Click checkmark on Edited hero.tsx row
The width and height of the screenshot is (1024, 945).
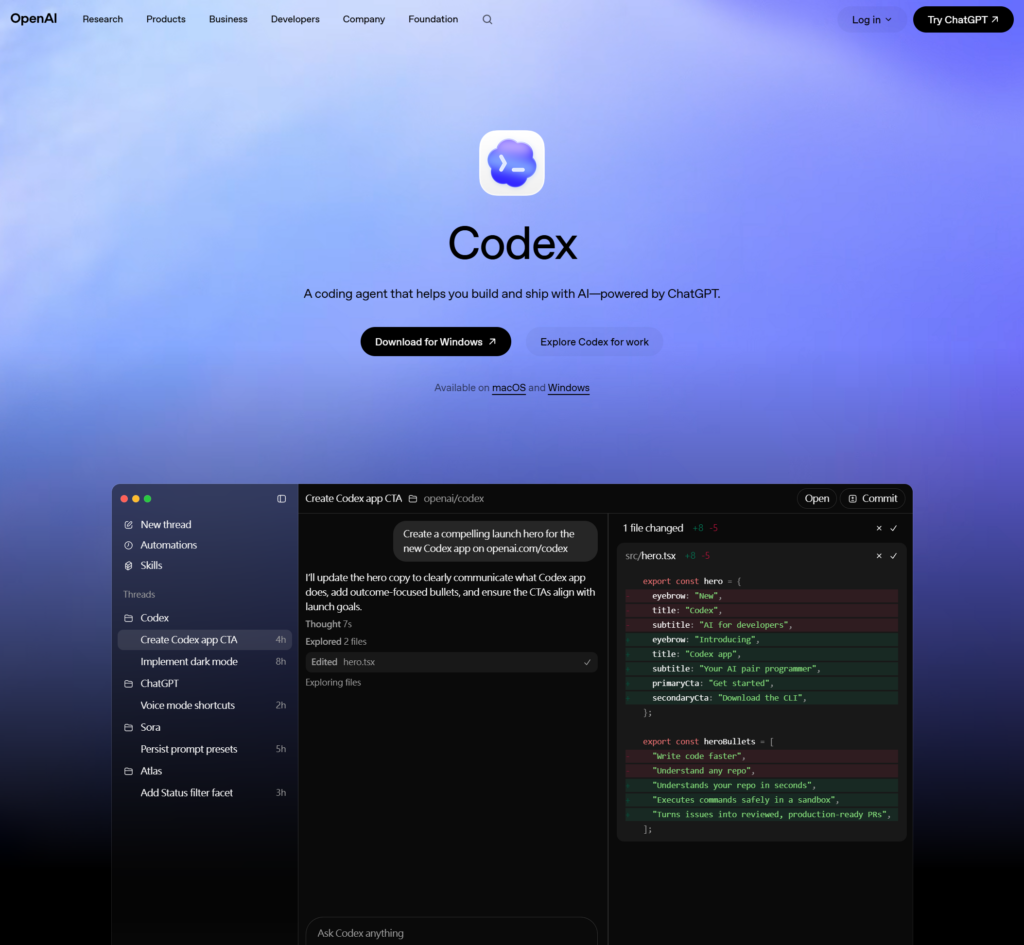pos(587,662)
